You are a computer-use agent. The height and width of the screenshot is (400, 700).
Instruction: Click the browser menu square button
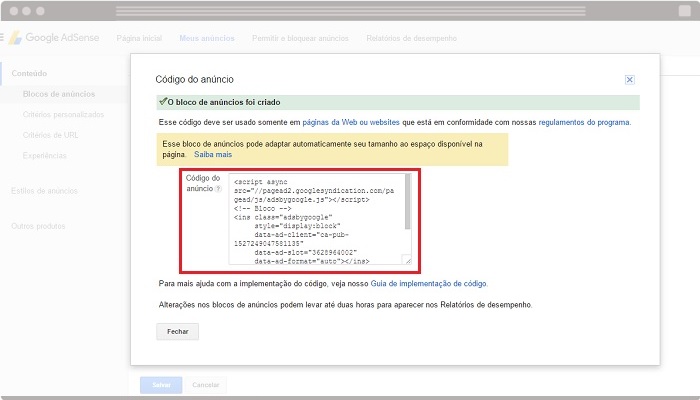tap(684, 11)
